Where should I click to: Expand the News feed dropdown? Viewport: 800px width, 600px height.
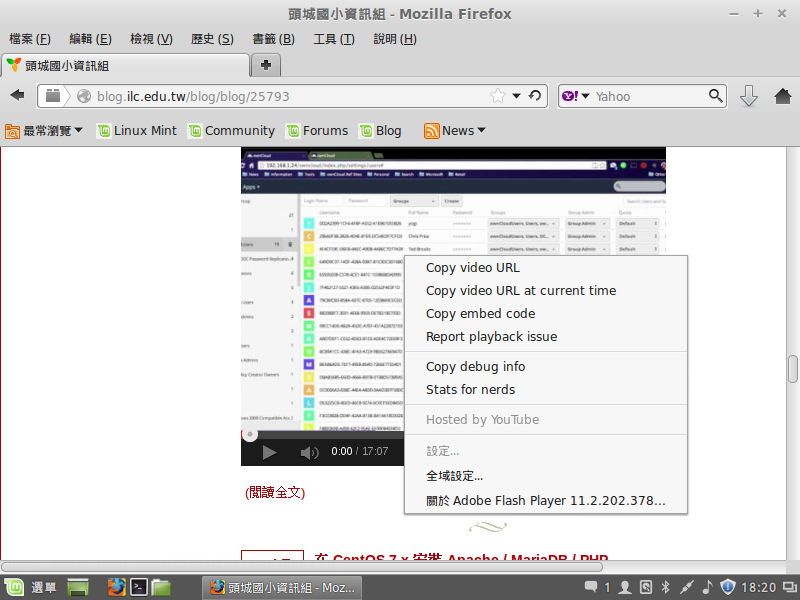click(455, 130)
